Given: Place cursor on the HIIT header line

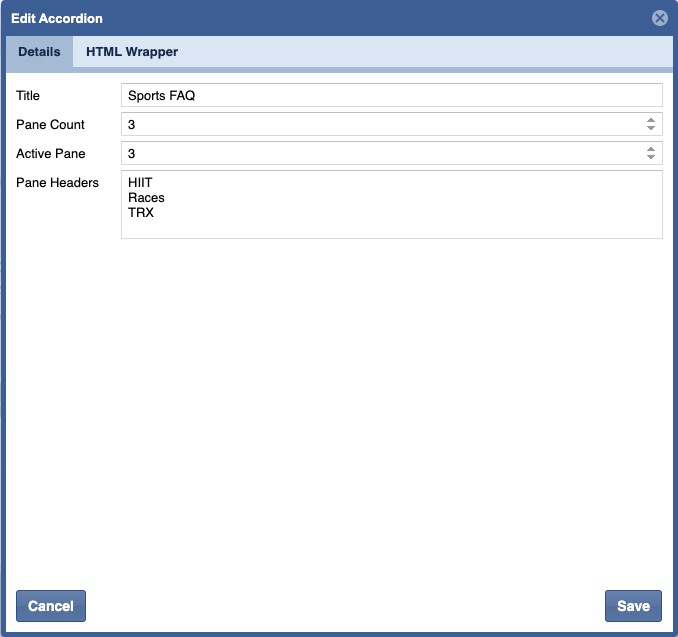Looking at the screenshot, I should (140, 184).
